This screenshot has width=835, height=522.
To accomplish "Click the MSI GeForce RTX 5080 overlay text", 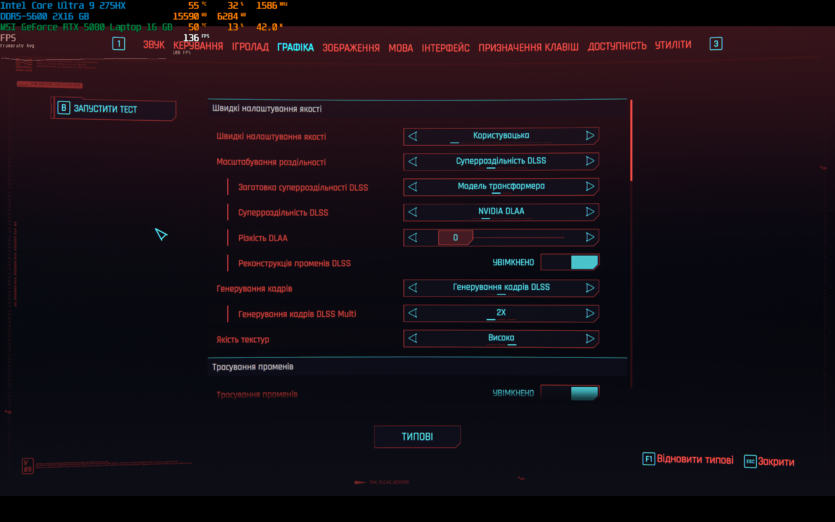I will 86,27.
